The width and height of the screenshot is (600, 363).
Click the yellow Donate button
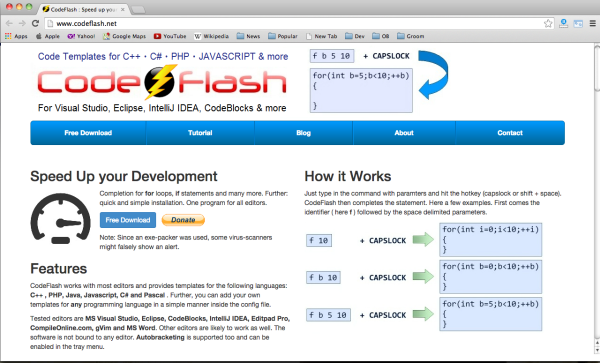(x=183, y=220)
